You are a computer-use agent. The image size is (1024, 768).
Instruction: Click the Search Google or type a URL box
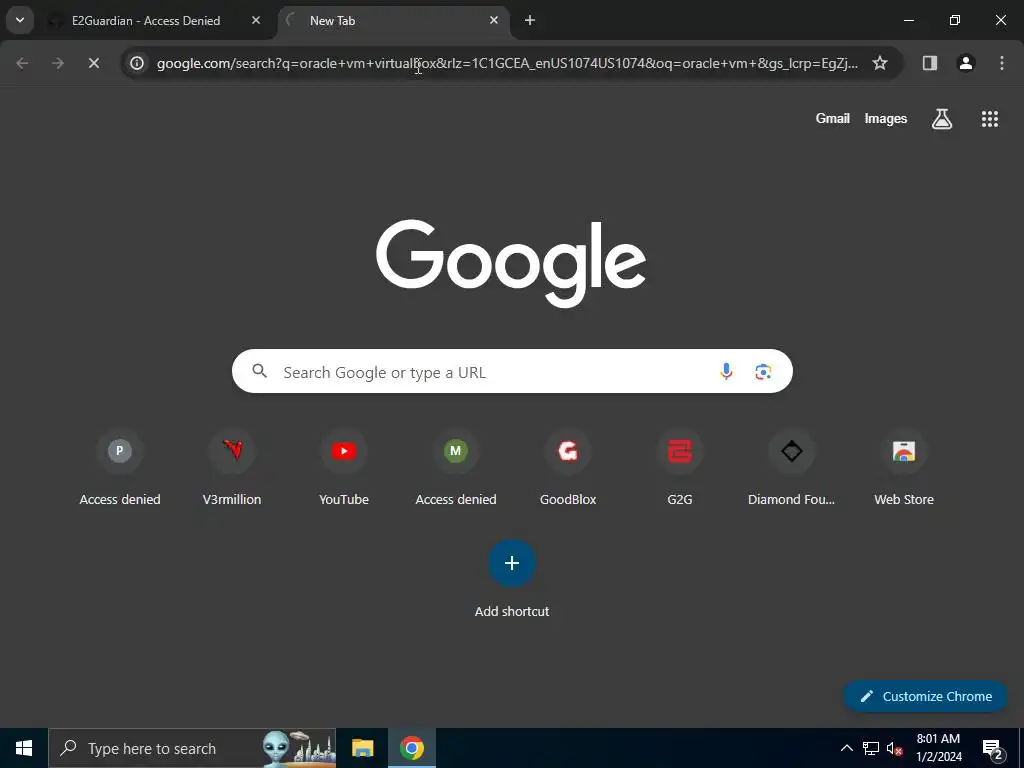coord(512,372)
